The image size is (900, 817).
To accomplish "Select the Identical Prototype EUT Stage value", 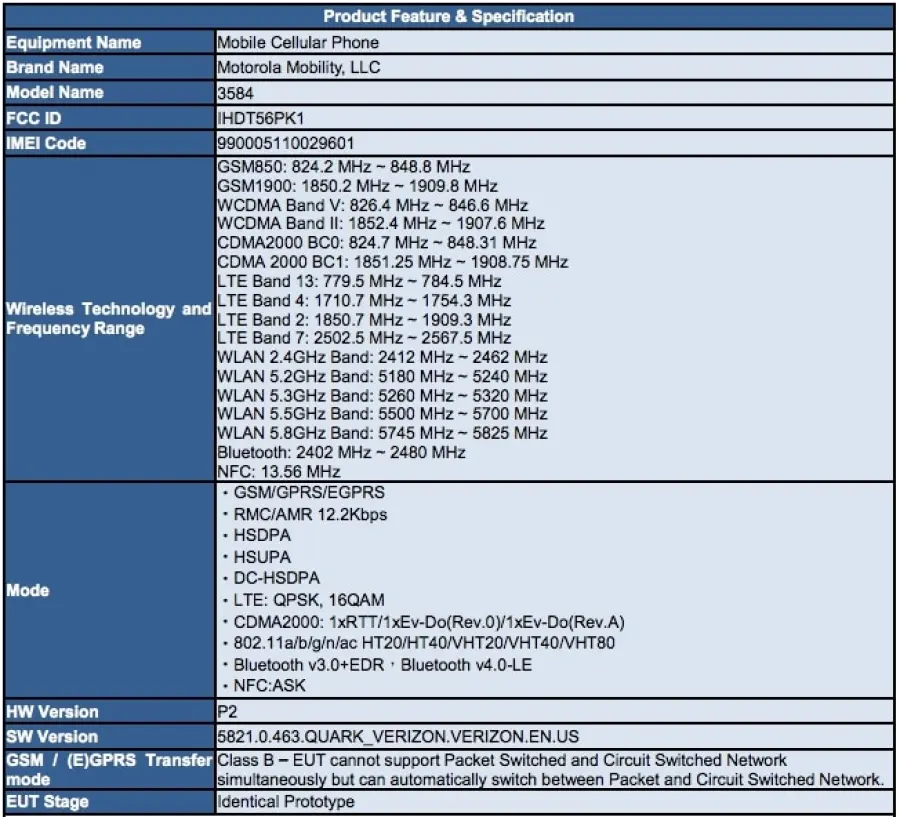I will pos(285,801).
